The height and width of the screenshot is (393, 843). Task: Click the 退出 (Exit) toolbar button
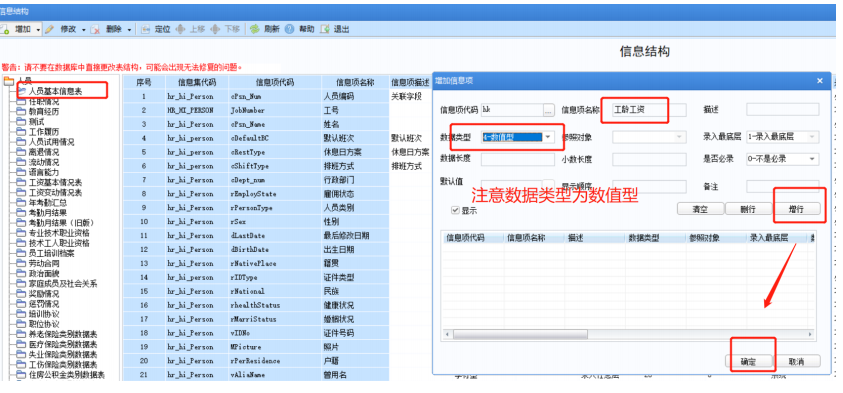335,29
